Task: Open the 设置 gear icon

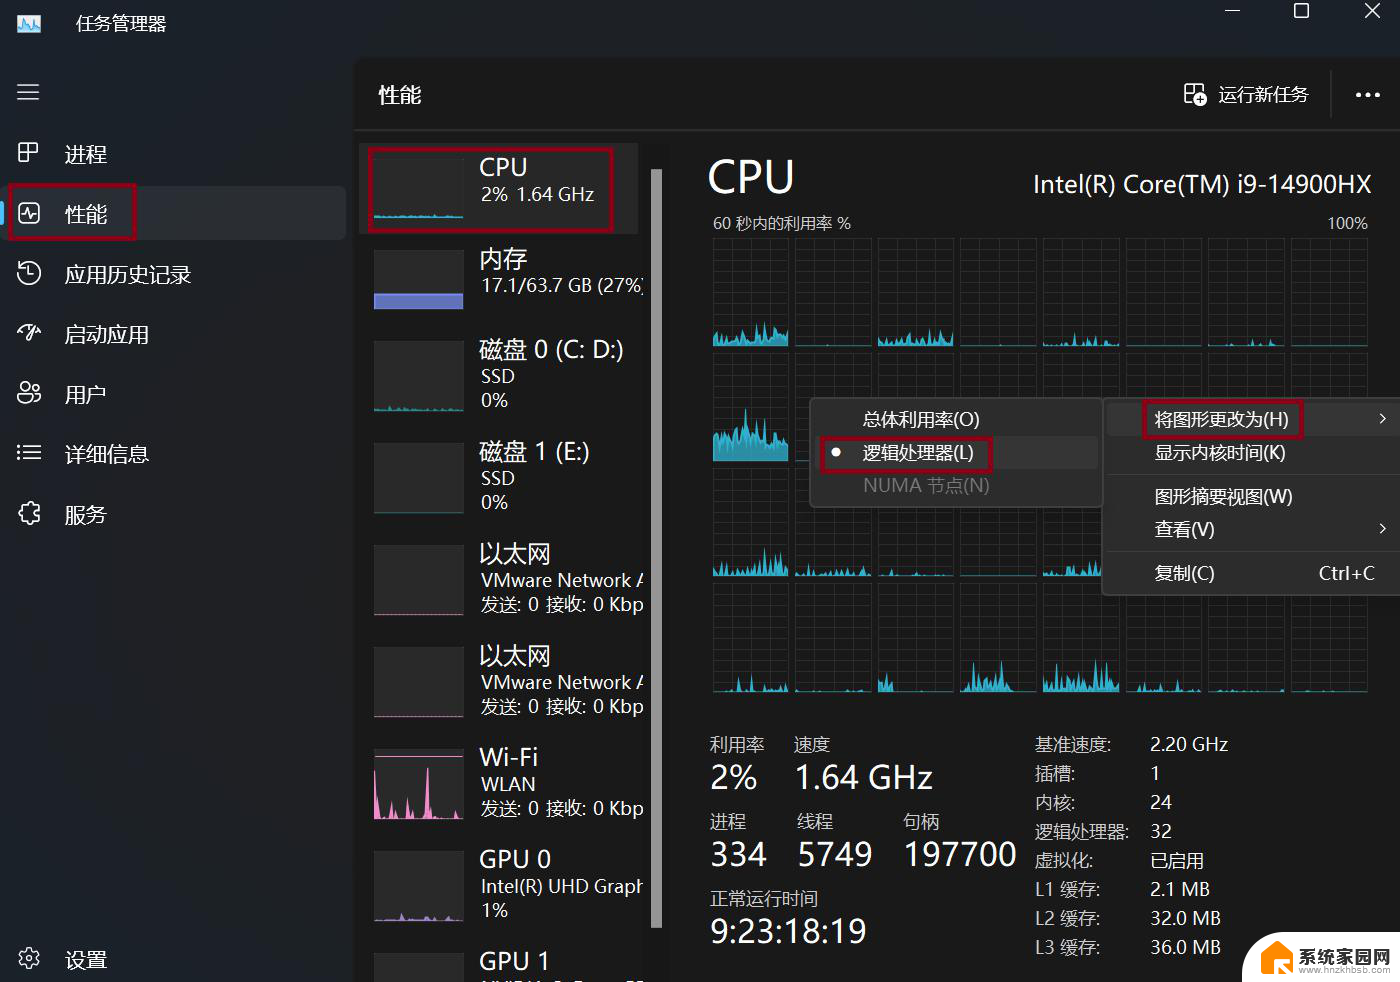Action: tap(29, 958)
